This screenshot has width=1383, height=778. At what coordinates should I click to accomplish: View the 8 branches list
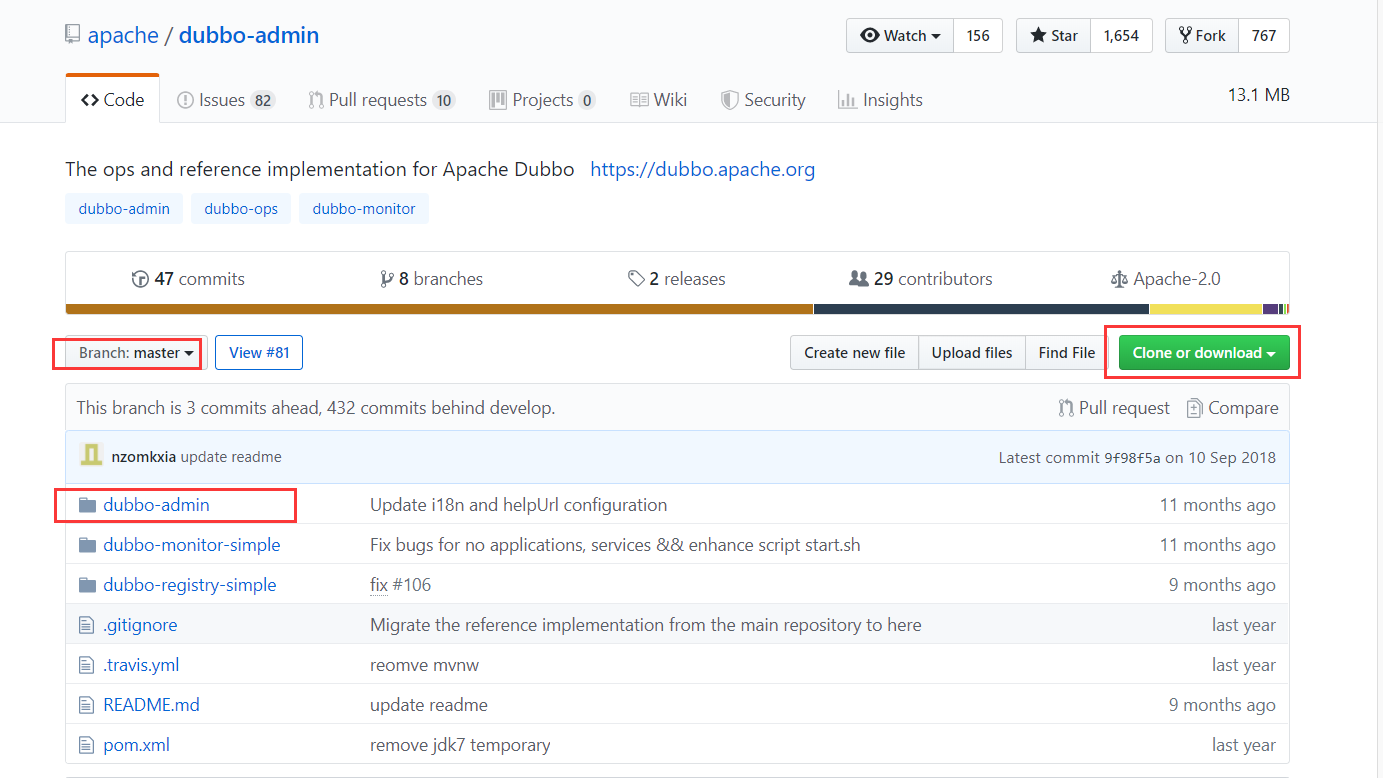[x=432, y=279]
